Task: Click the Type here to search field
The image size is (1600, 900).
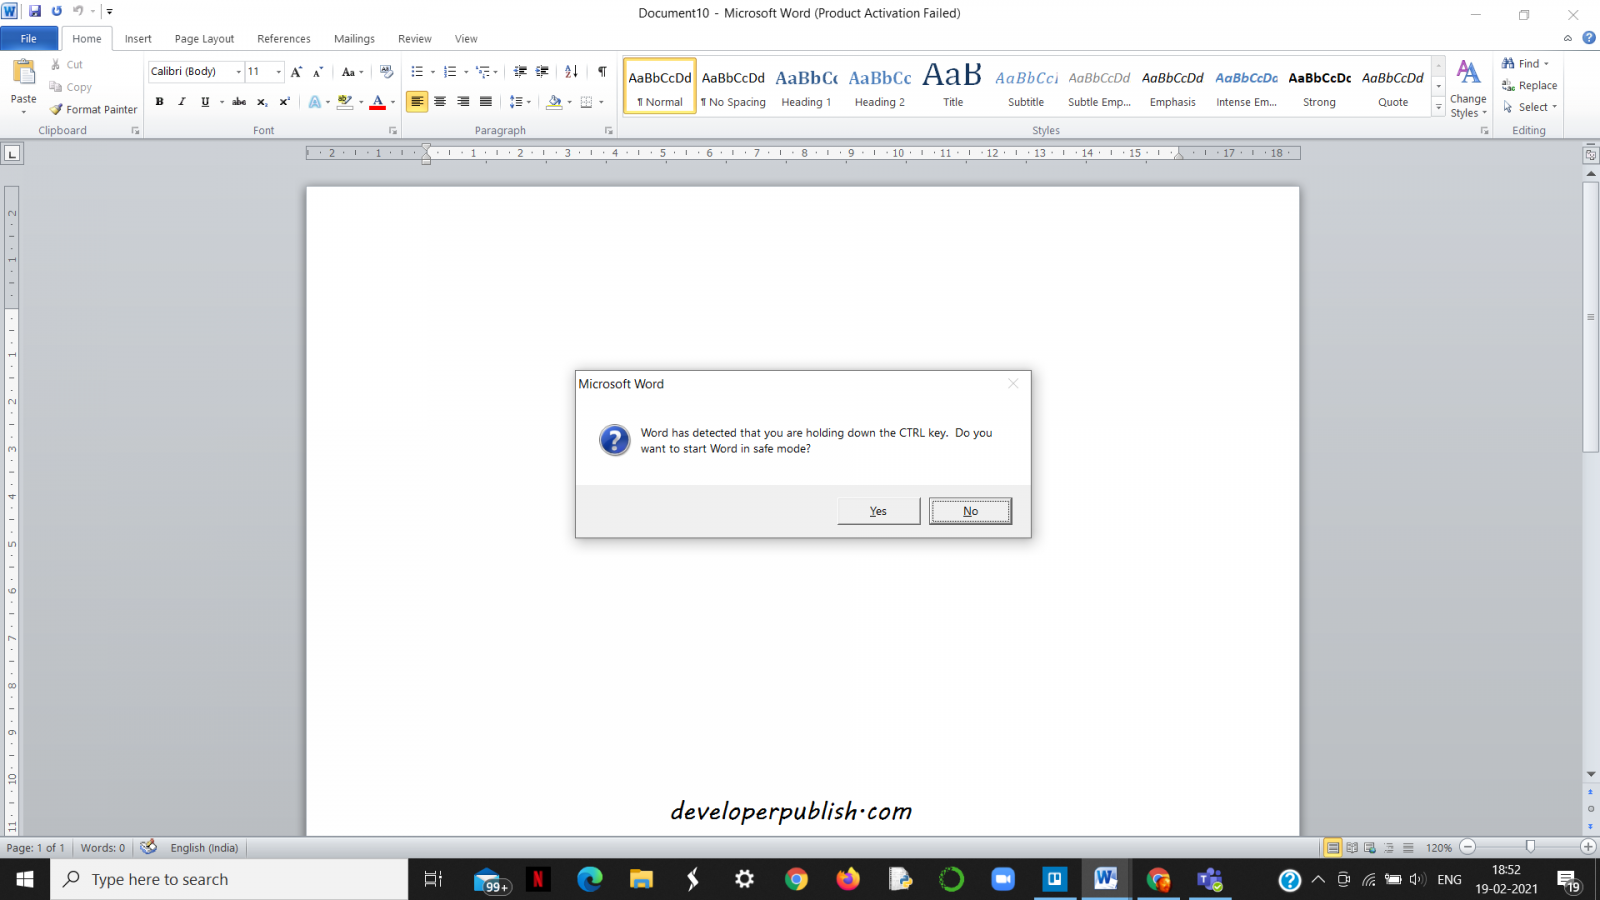Action: [228, 879]
